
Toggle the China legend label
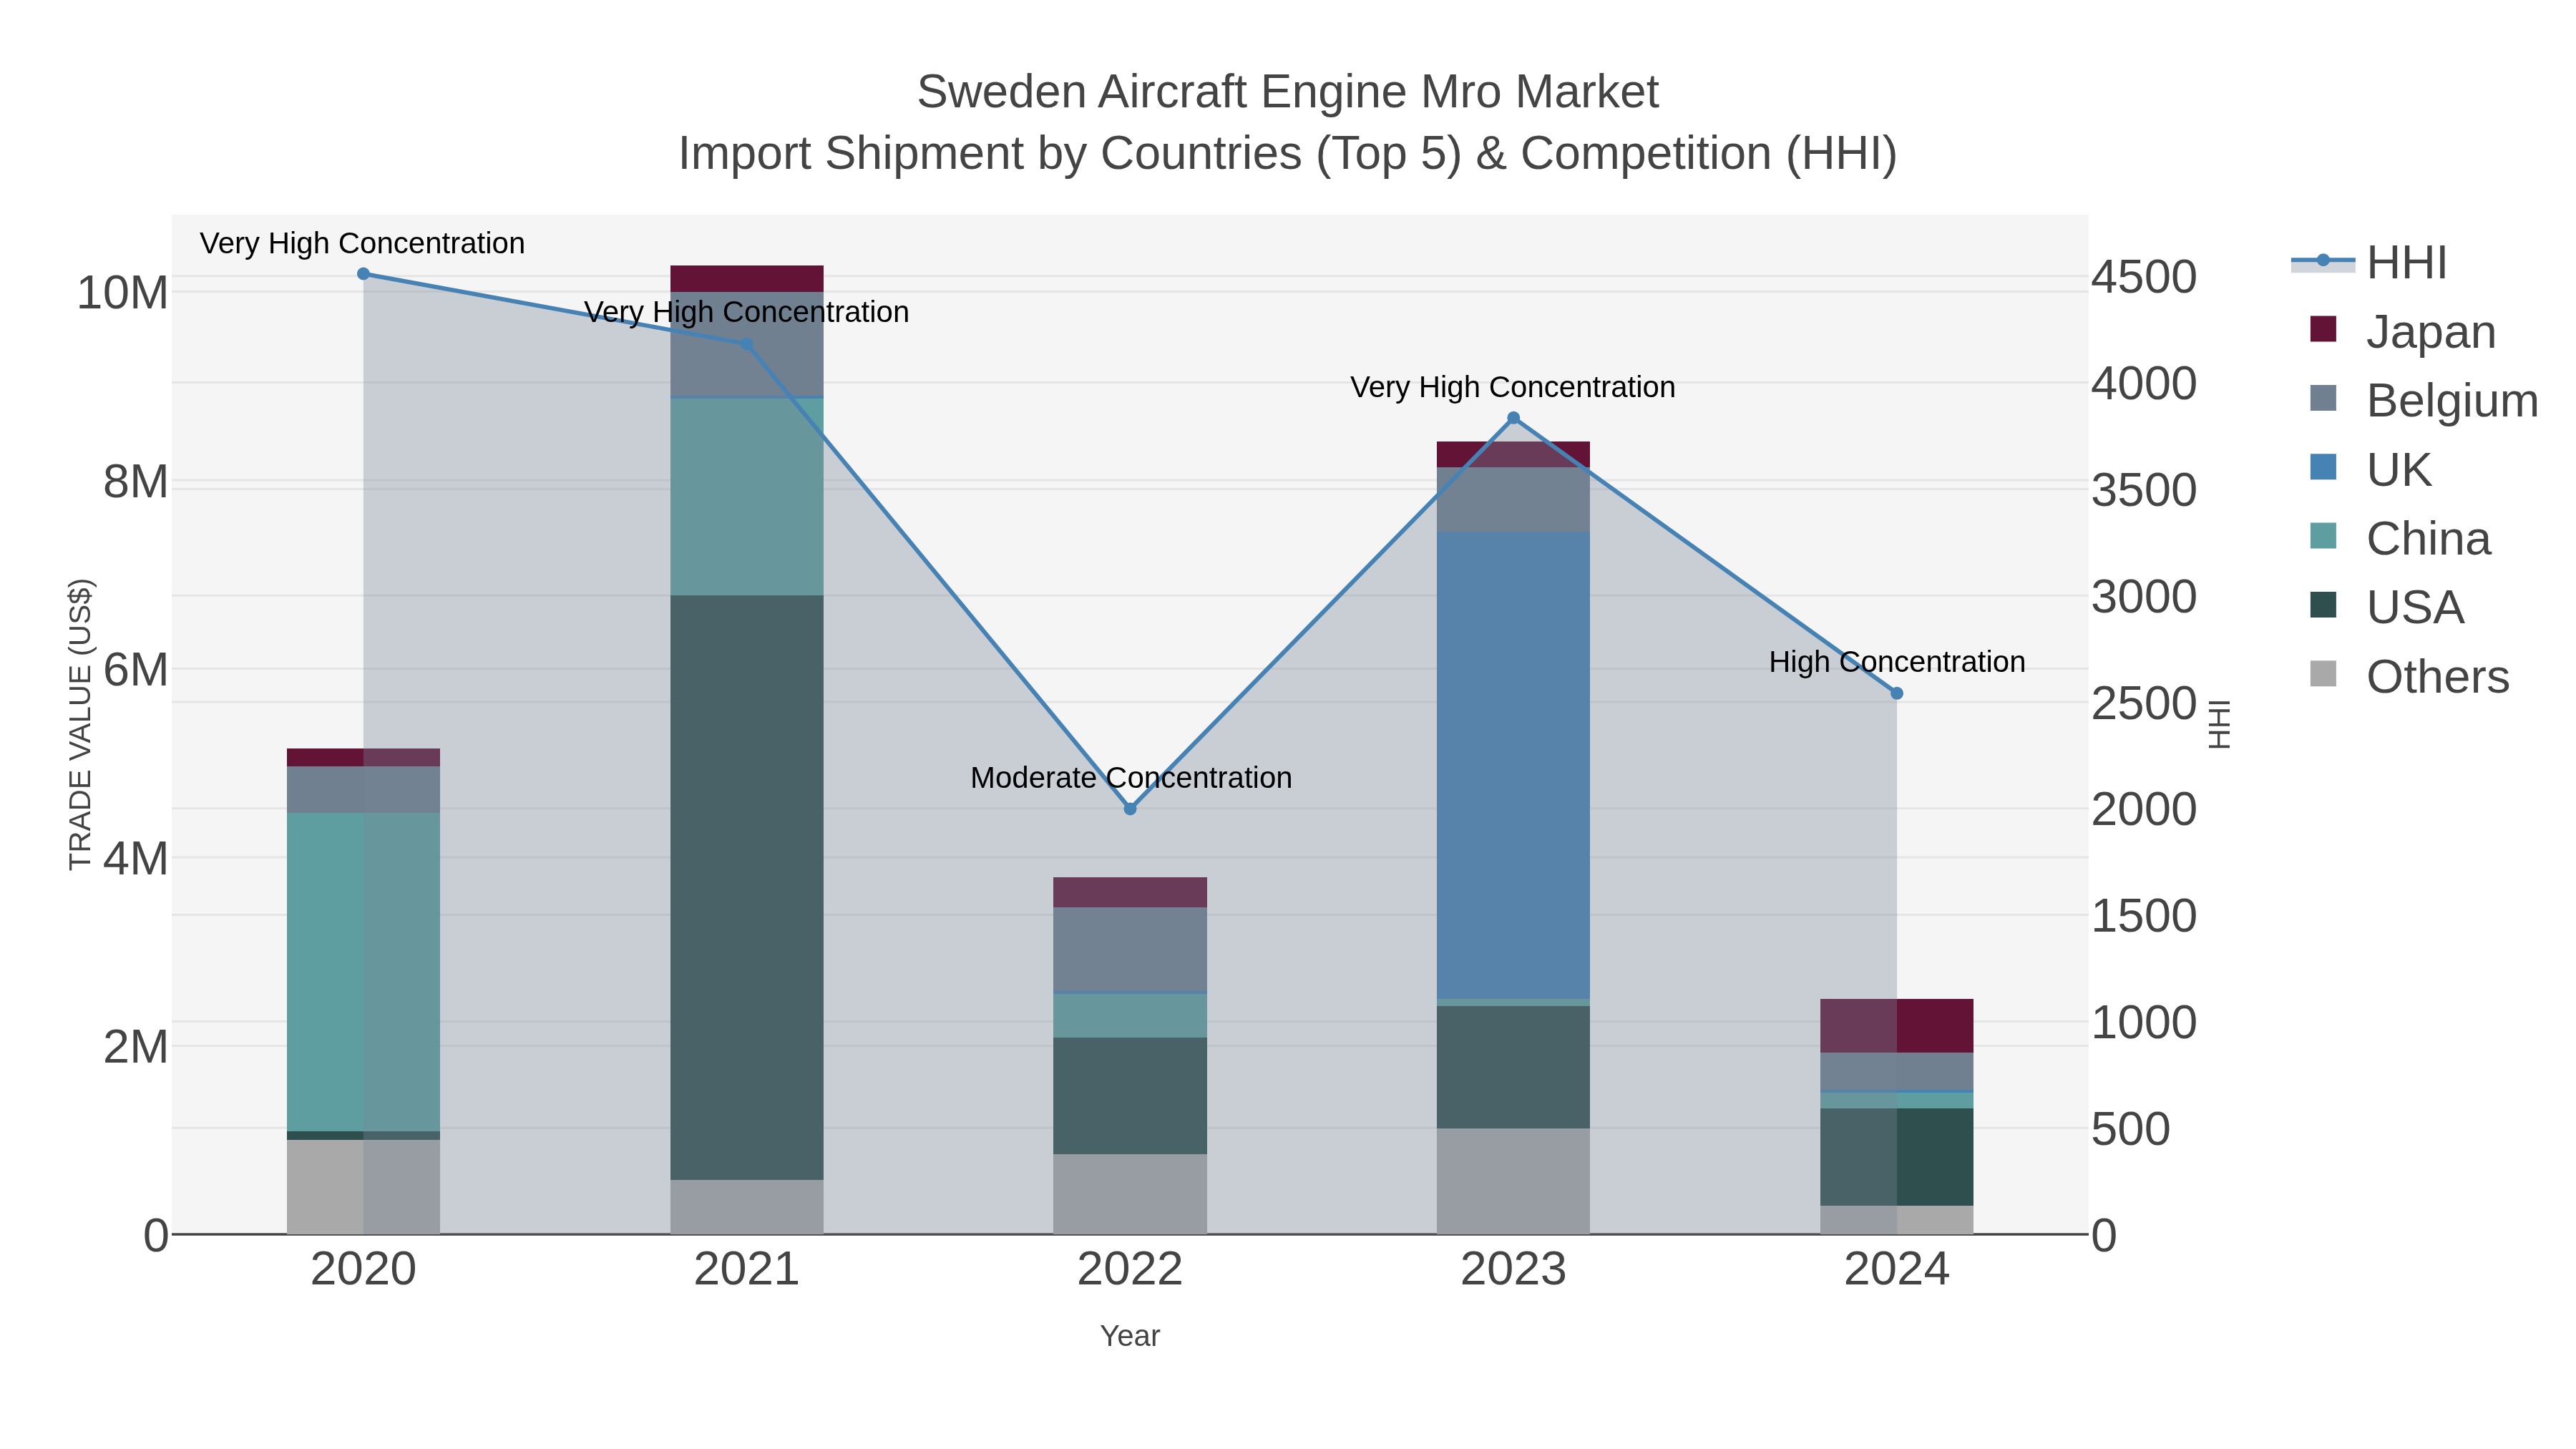pyautogui.click(x=2429, y=538)
